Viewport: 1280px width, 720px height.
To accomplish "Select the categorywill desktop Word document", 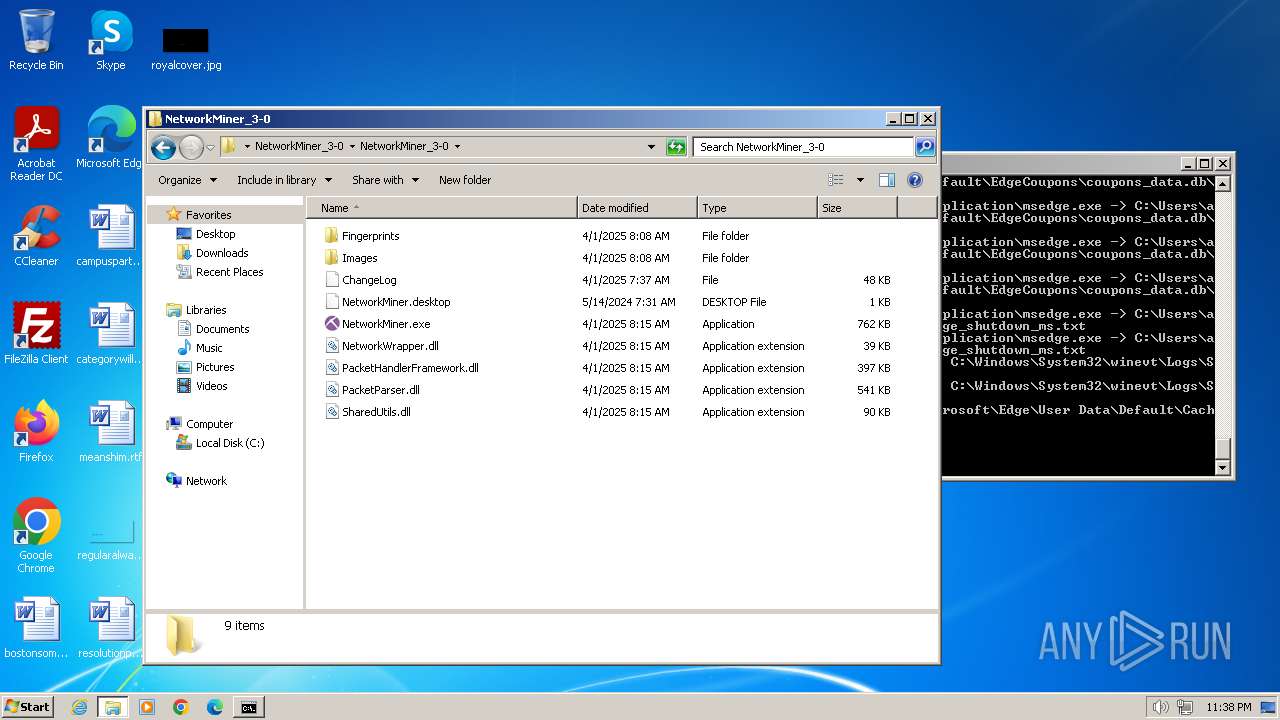I will 110,334.
